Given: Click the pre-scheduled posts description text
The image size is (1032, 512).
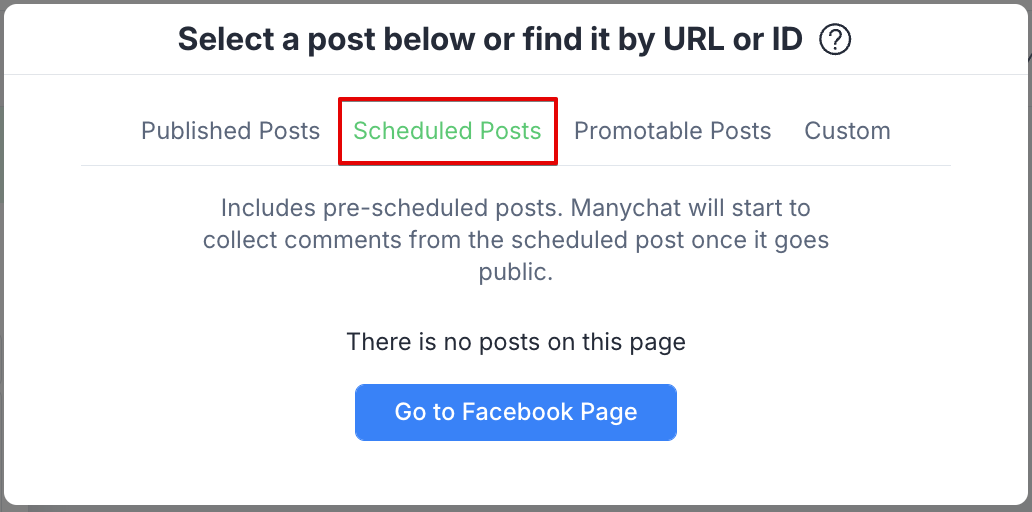Looking at the screenshot, I should point(516,240).
